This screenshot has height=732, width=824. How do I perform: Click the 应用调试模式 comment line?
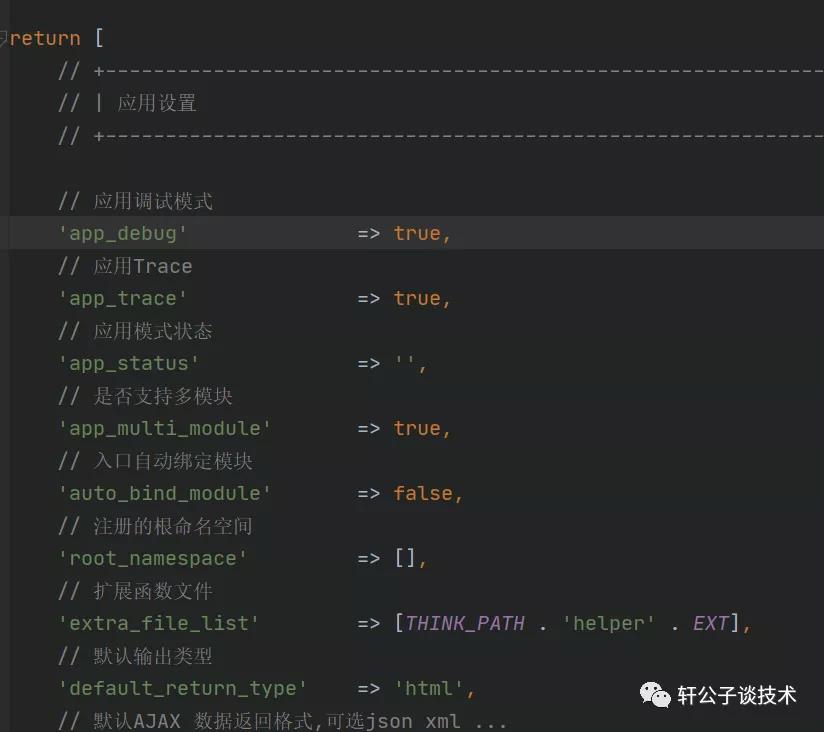pyautogui.click(x=153, y=201)
